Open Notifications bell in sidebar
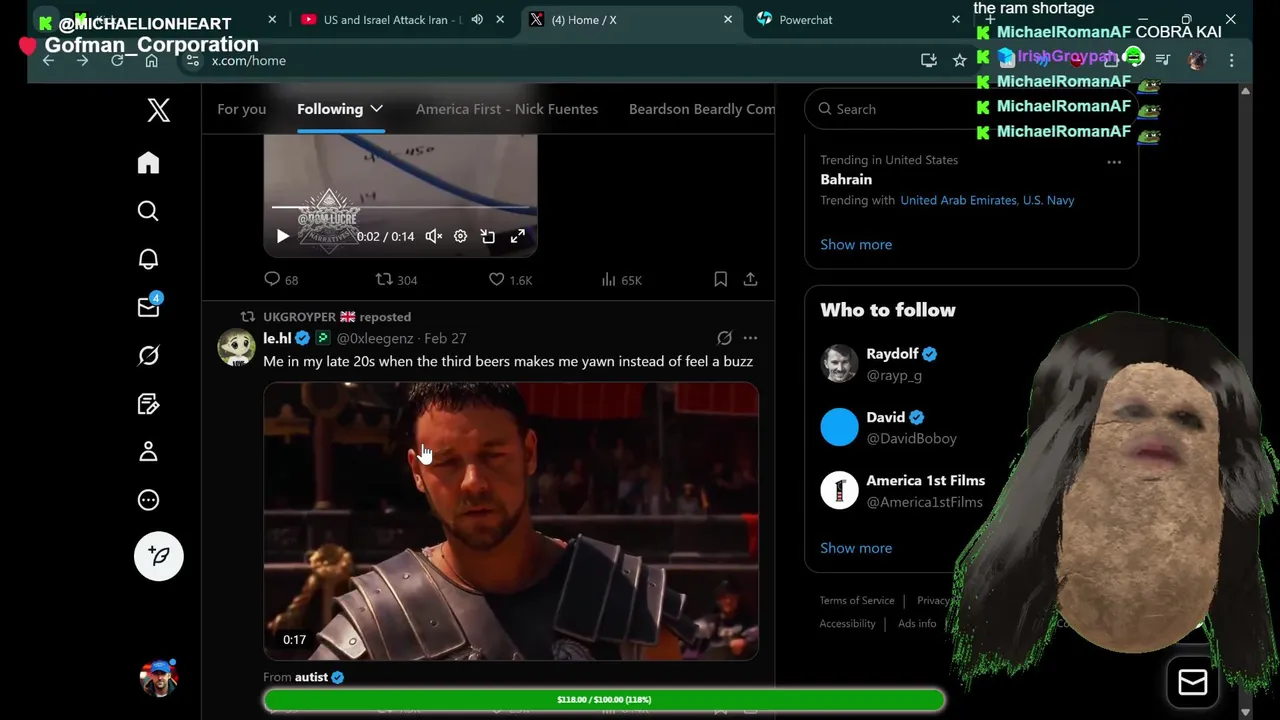Screen dimensions: 1280x720 [x=148, y=259]
